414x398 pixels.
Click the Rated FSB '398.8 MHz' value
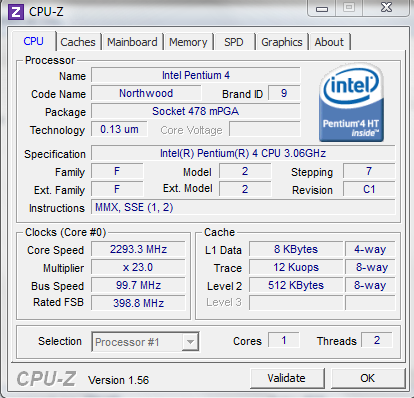click(x=138, y=303)
